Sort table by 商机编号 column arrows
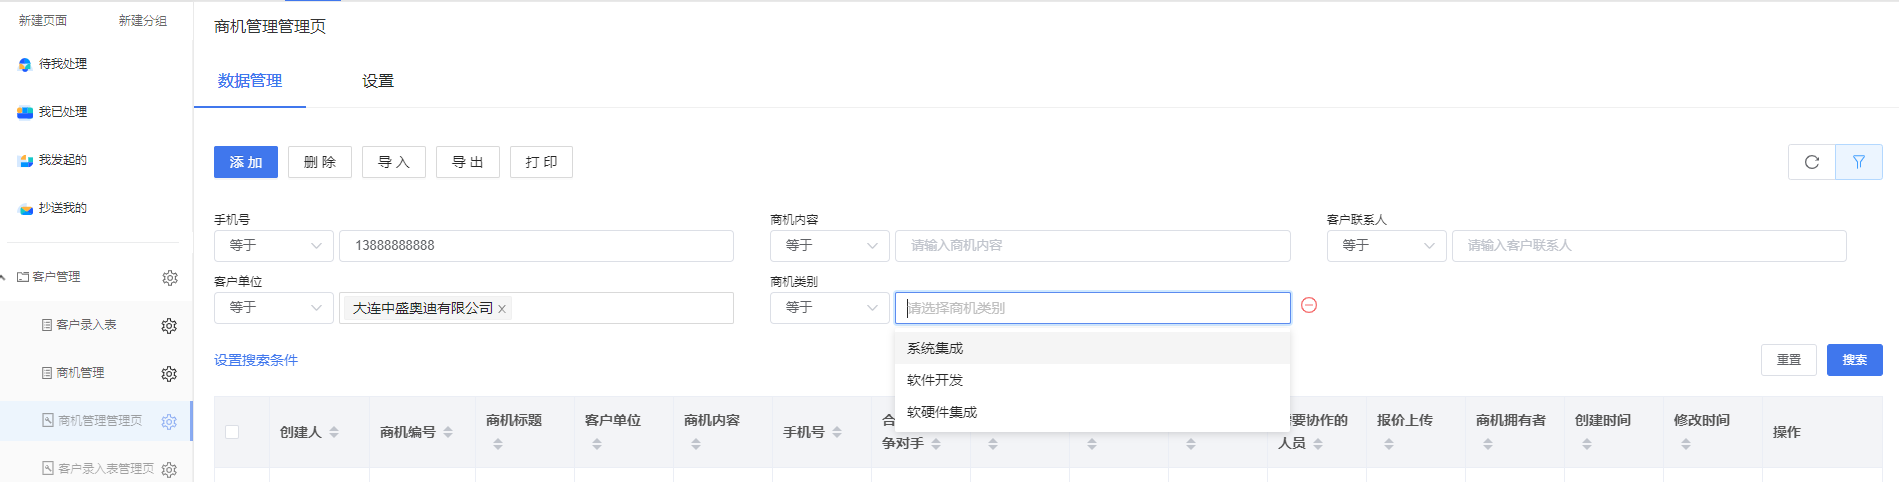The width and height of the screenshot is (1899, 482). (448, 432)
